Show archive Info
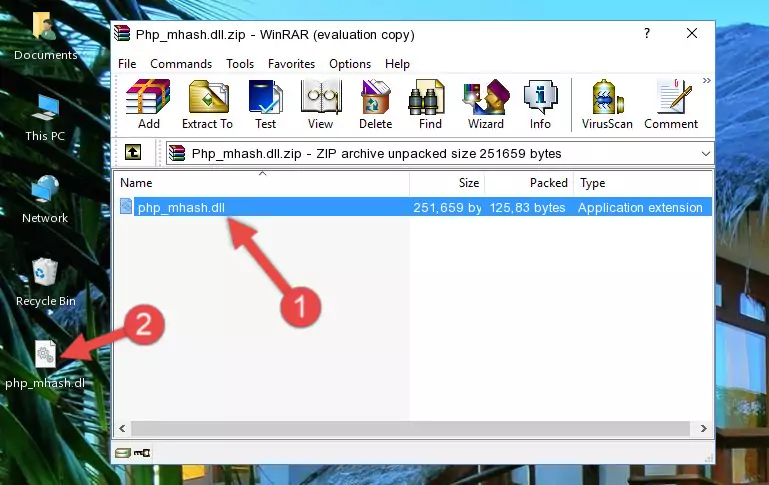Viewport: 769px width, 485px height. [540, 104]
